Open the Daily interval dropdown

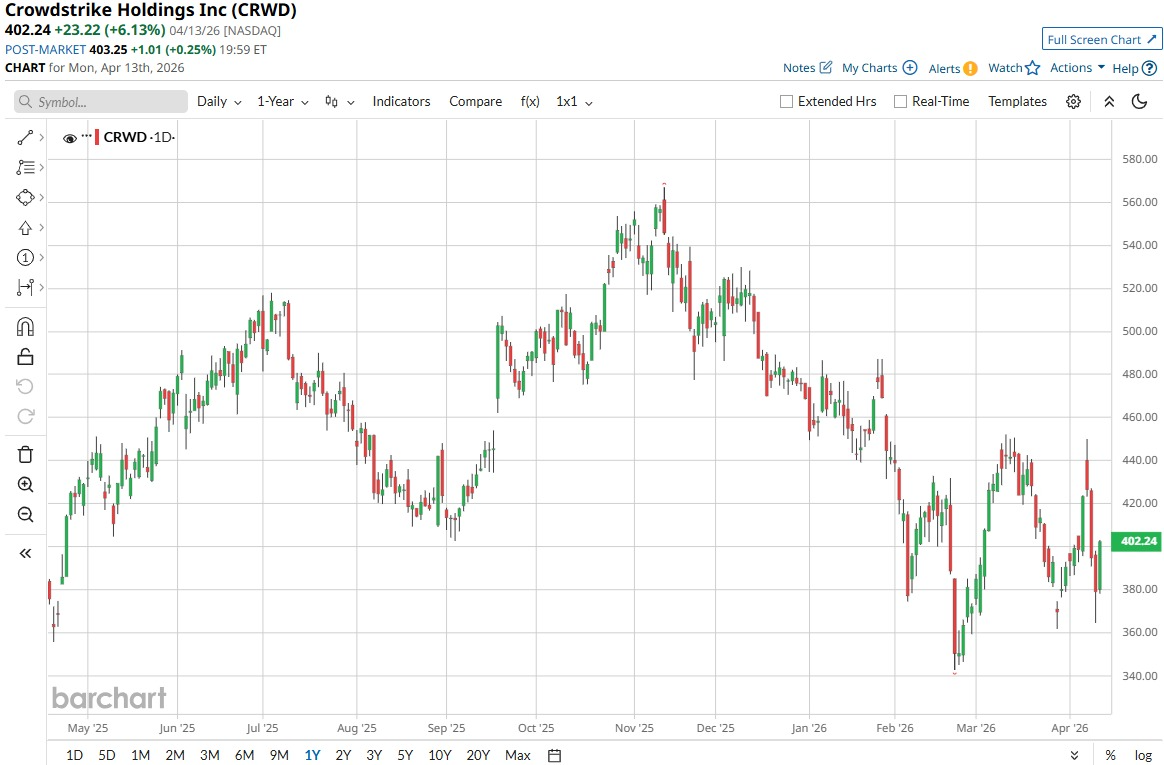click(219, 102)
